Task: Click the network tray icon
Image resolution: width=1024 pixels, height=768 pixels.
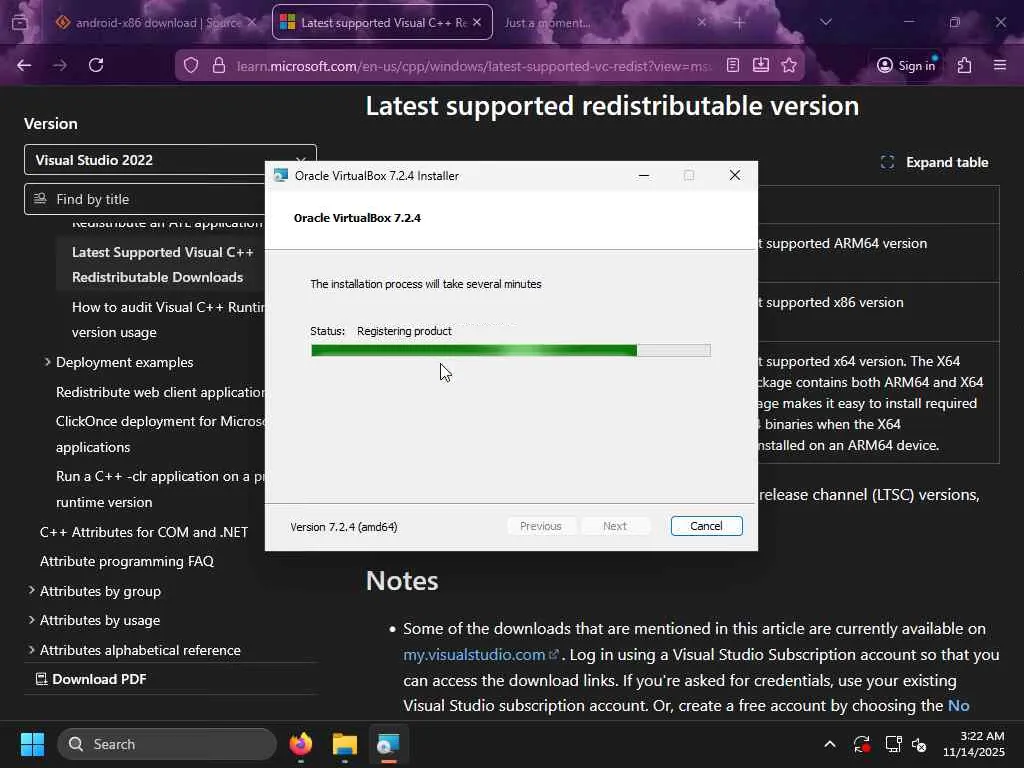Action: pyautogui.click(x=893, y=744)
